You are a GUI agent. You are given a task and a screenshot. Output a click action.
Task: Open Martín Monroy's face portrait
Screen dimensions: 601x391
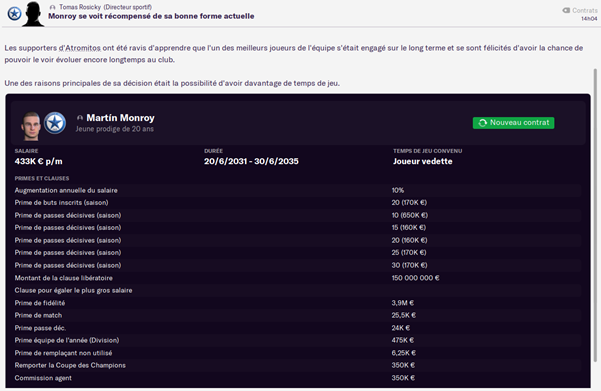(x=31, y=126)
